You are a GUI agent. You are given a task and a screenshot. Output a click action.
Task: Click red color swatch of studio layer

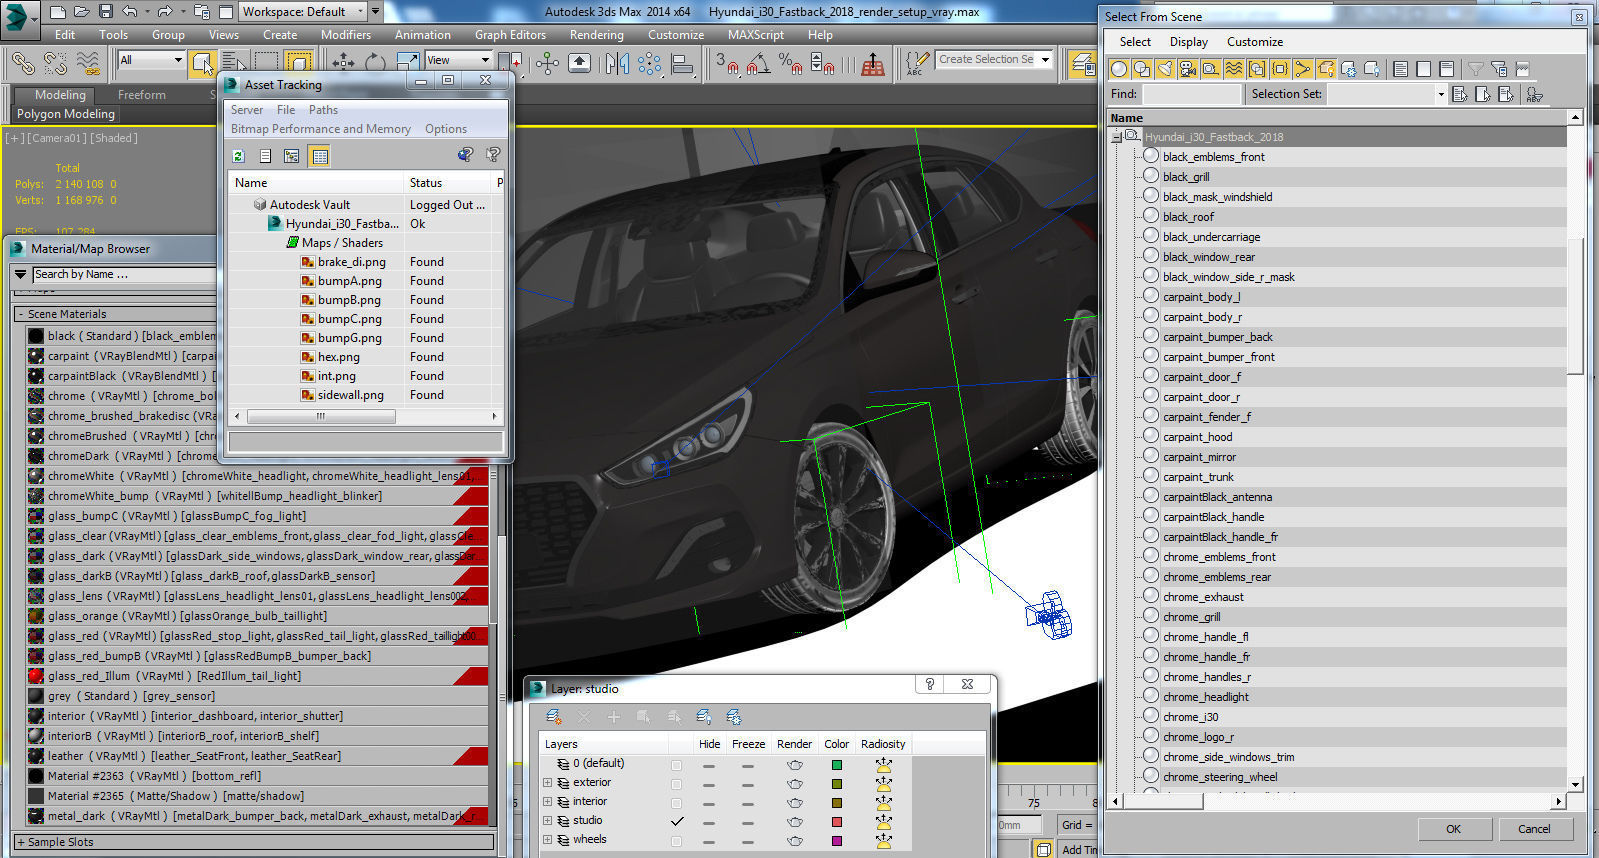coord(837,822)
